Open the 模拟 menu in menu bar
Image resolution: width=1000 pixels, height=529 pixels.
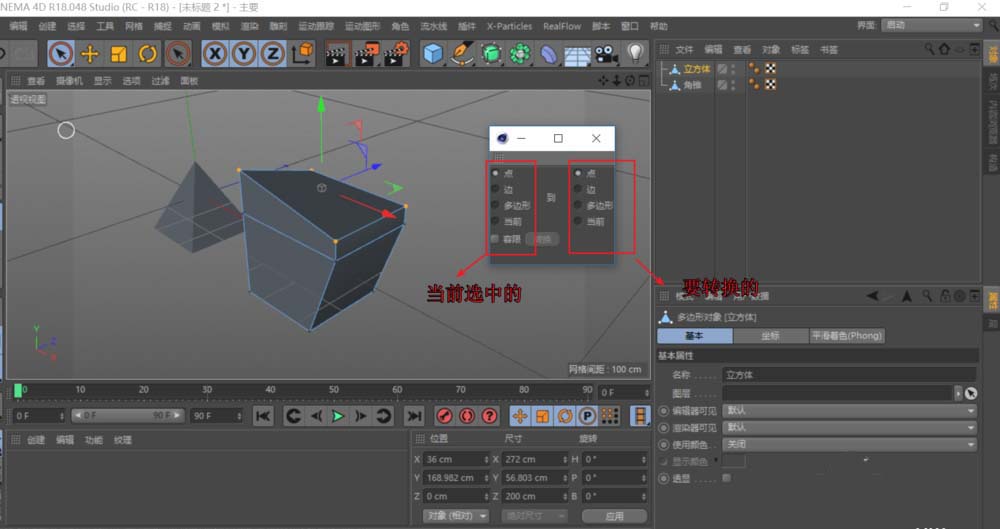tap(220, 26)
